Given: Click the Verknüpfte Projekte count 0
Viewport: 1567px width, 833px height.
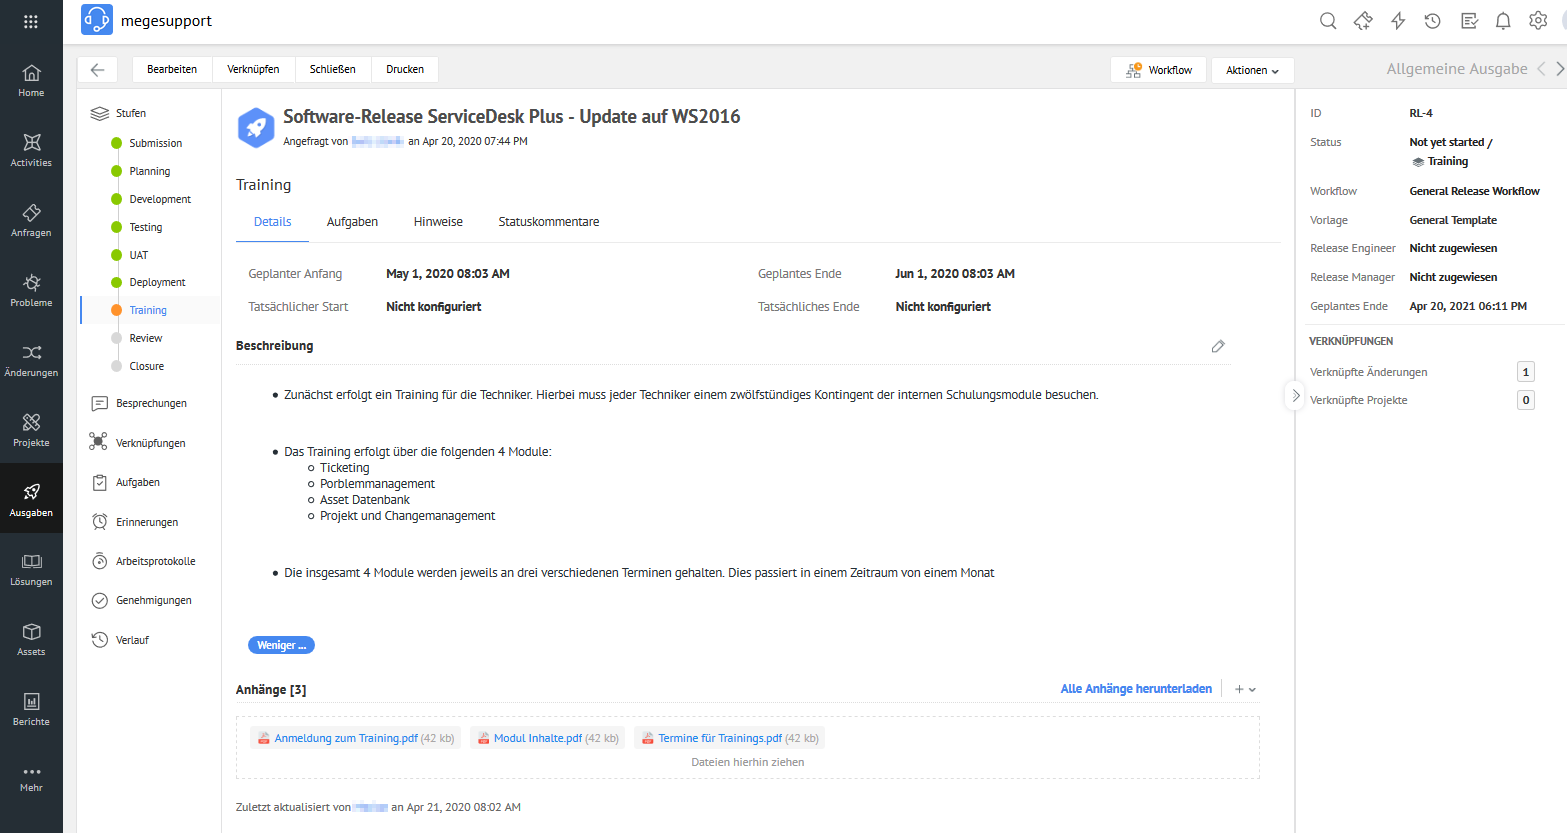Looking at the screenshot, I should pyautogui.click(x=1525, y=400).
